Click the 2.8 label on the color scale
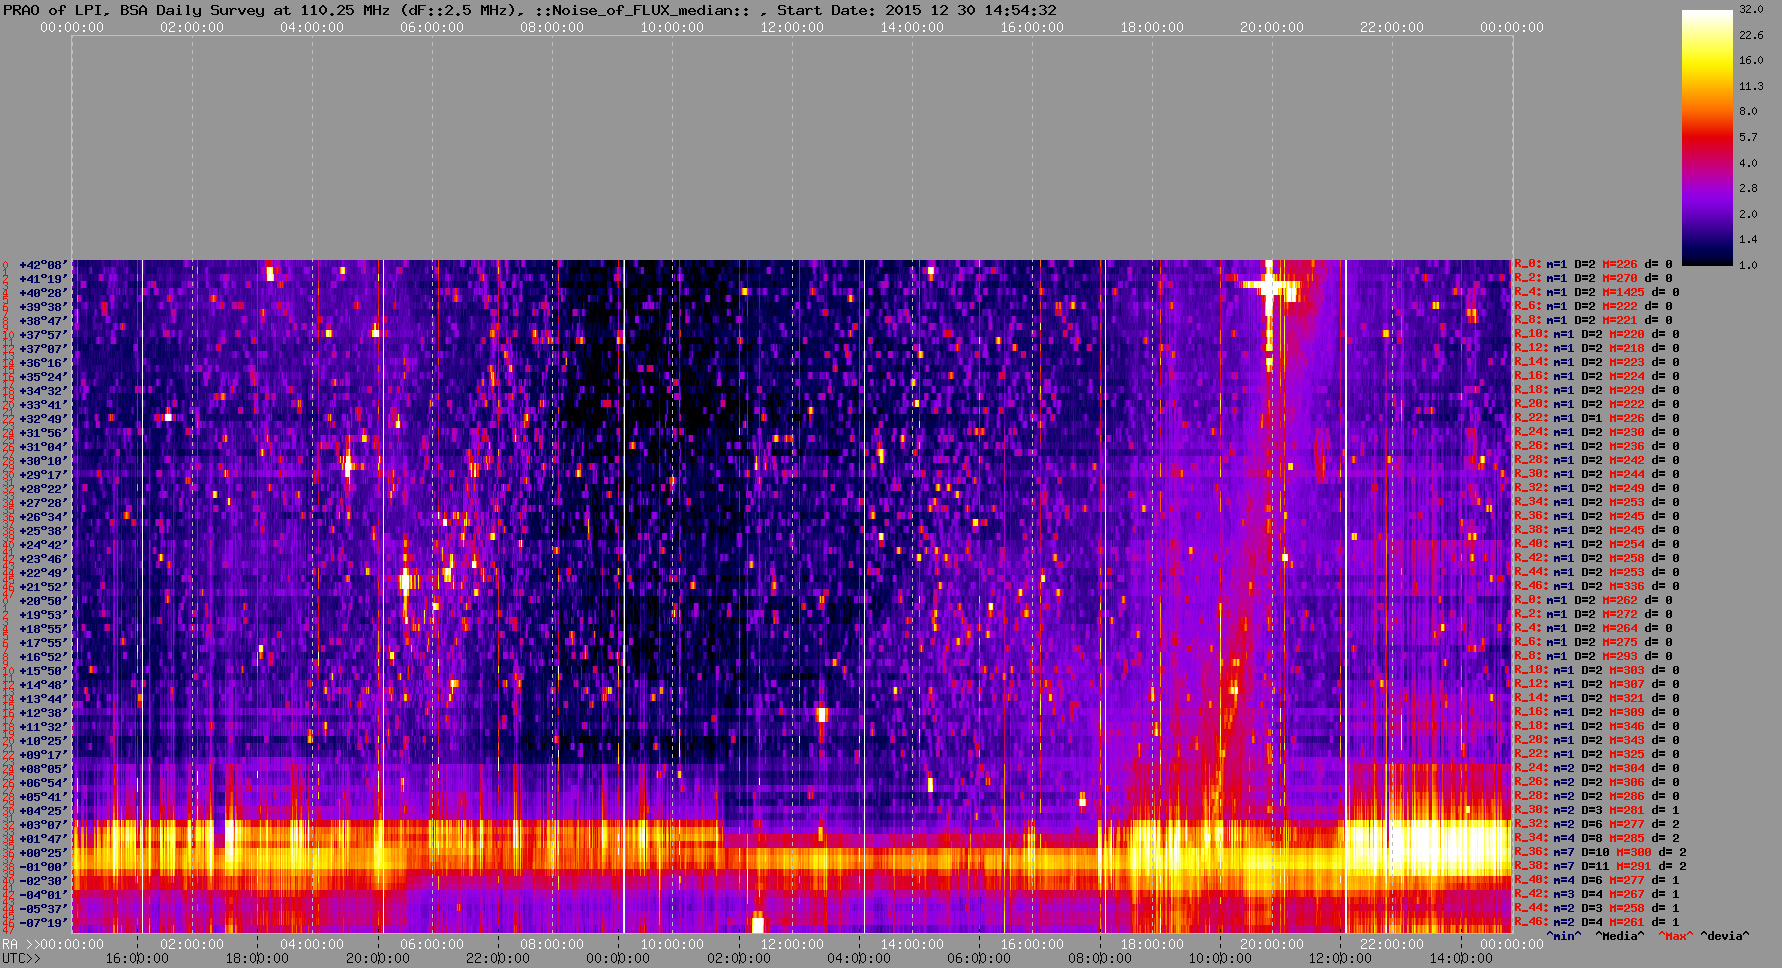The height and width of the screenshot is (968, 1782). coord(1748,188)
